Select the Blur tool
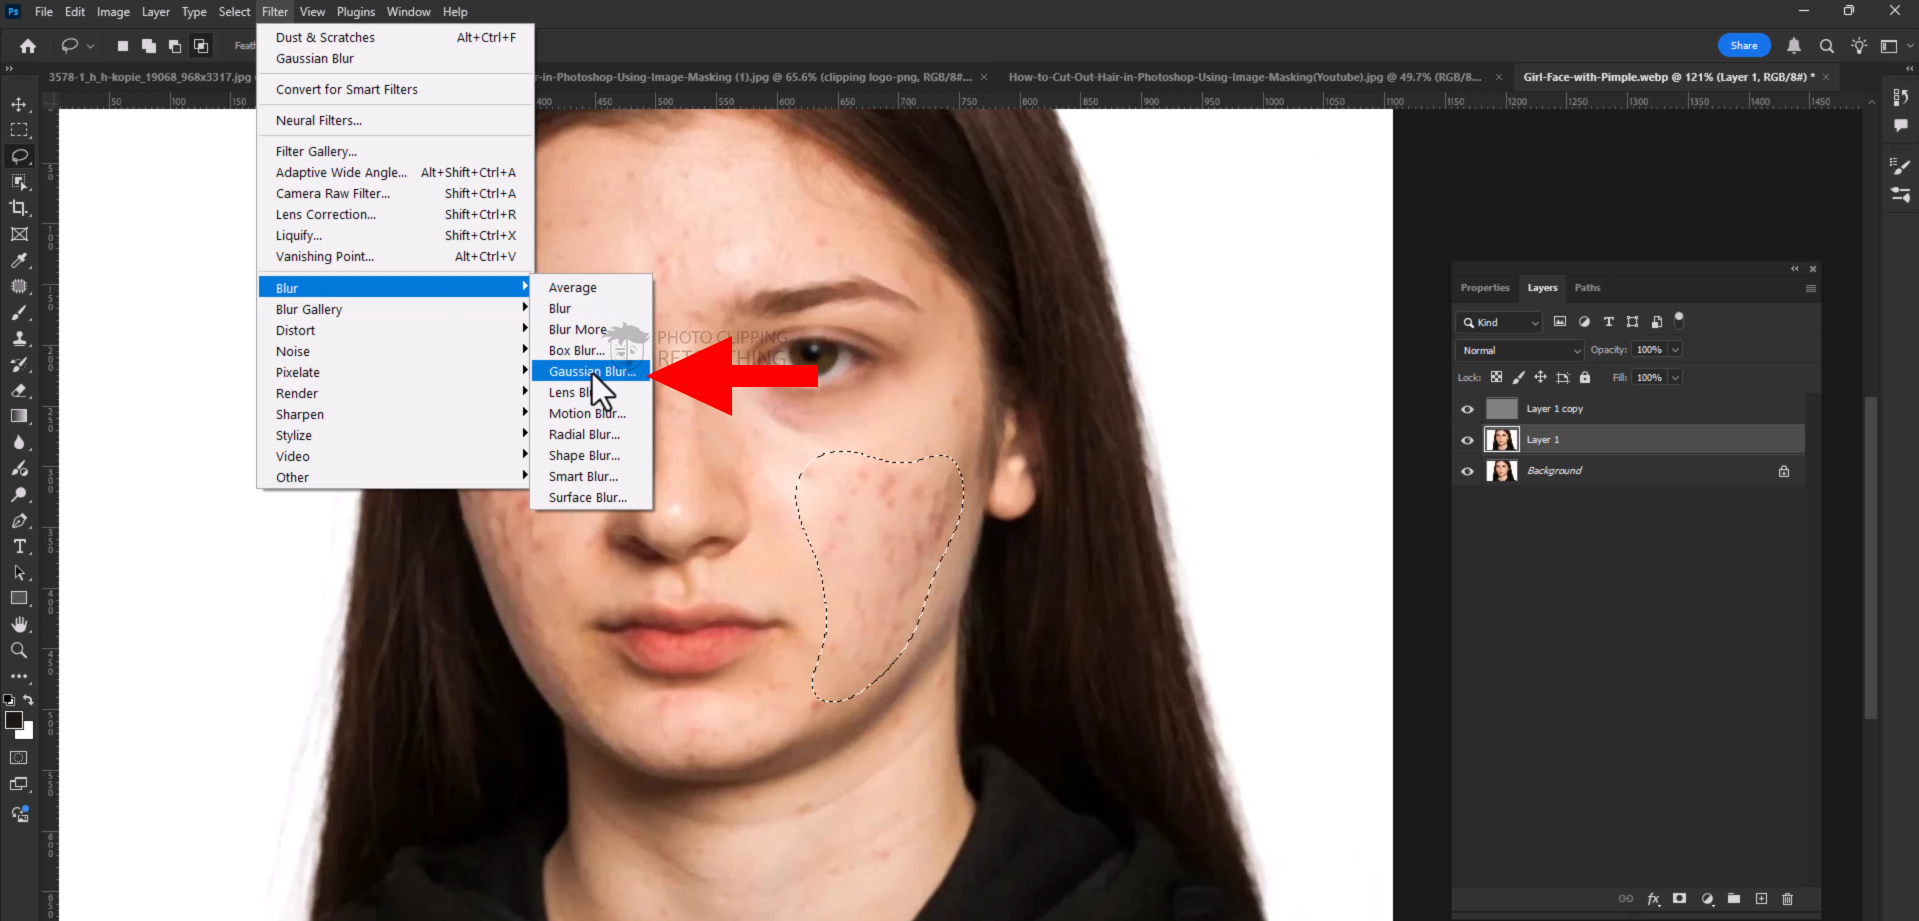1919x921 pixels. [x=19, y=442]
